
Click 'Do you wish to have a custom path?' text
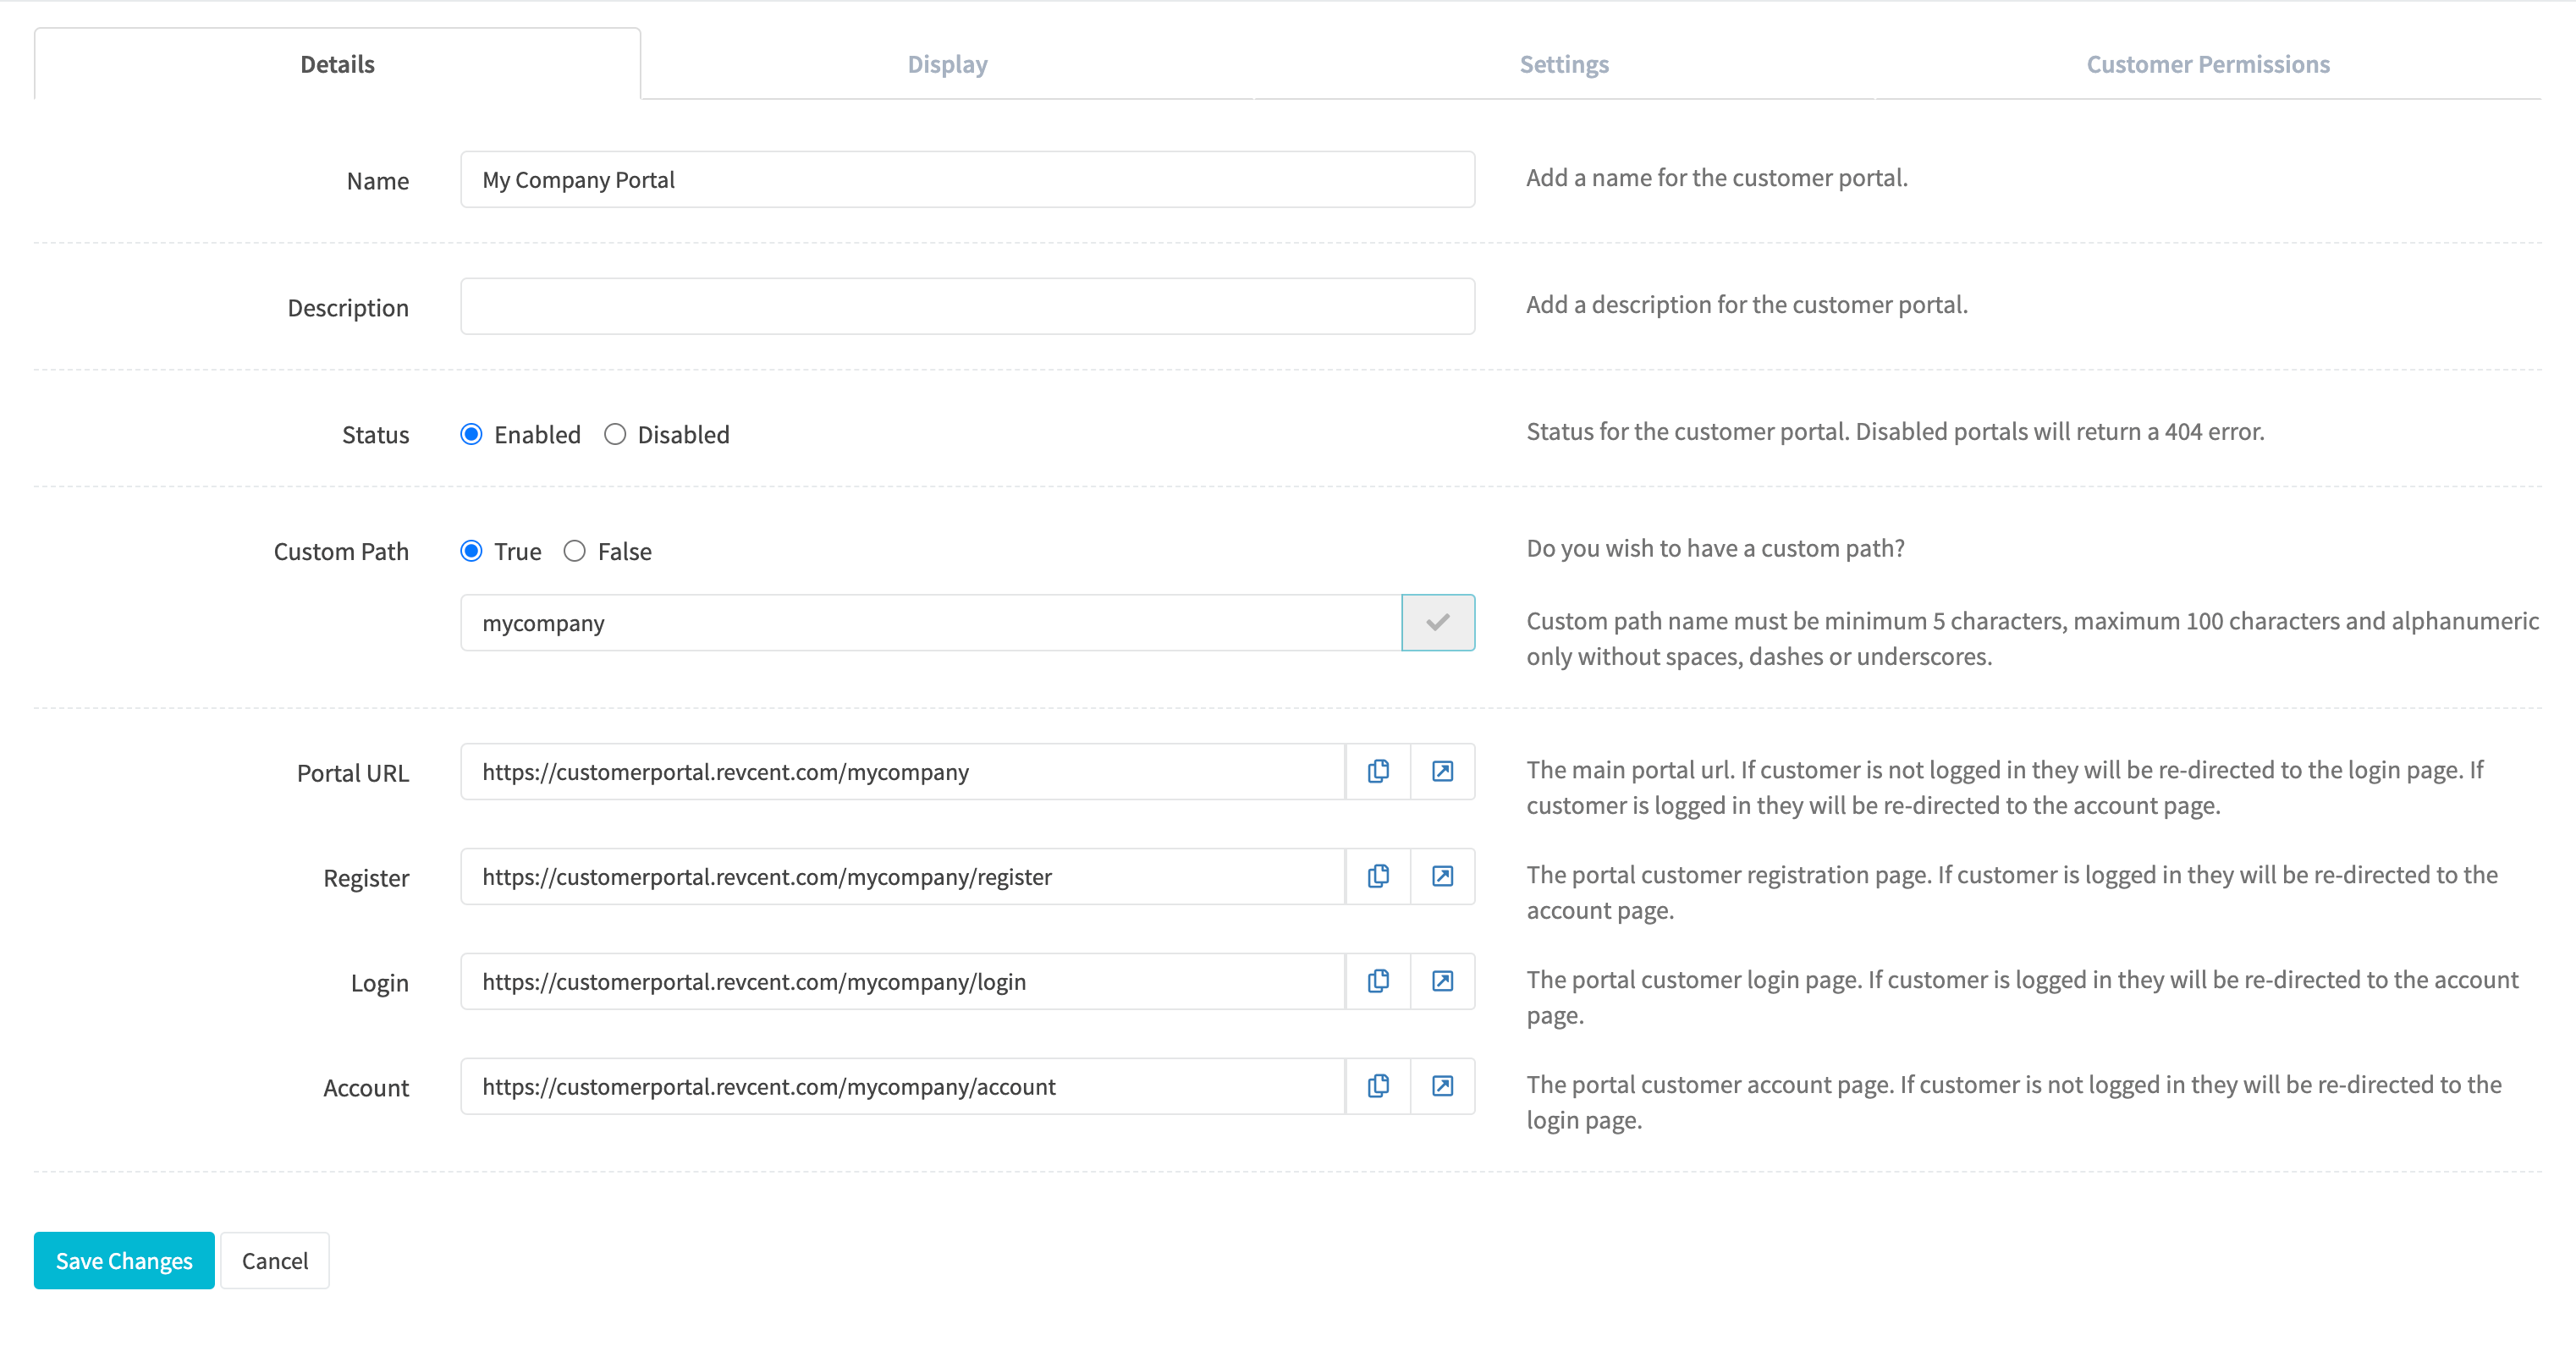pyautogui.click(x=1715, y=548)
